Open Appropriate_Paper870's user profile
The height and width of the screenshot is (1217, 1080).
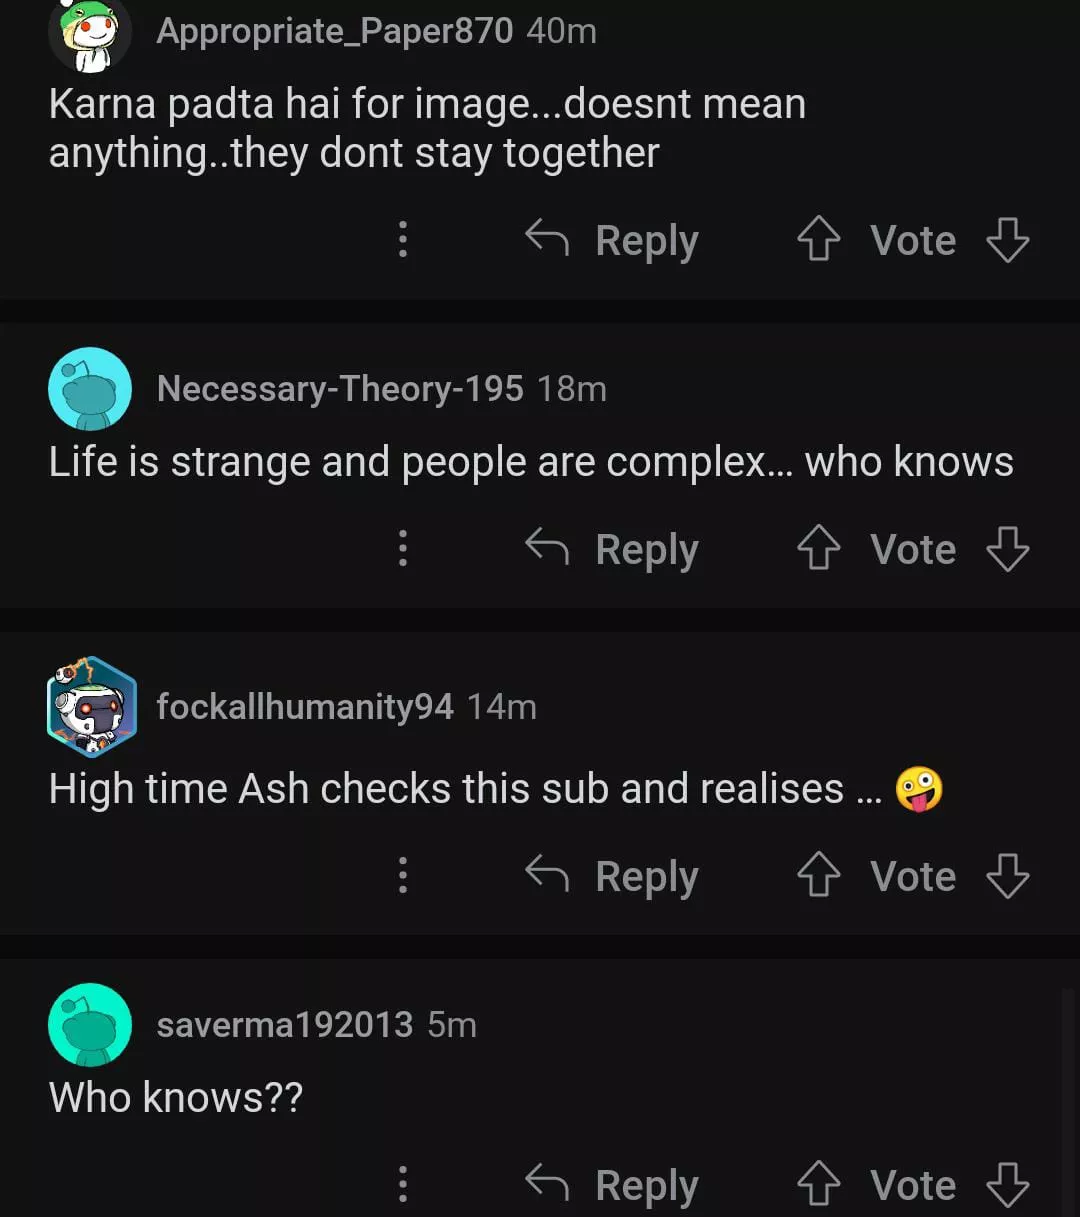(334, 31)
